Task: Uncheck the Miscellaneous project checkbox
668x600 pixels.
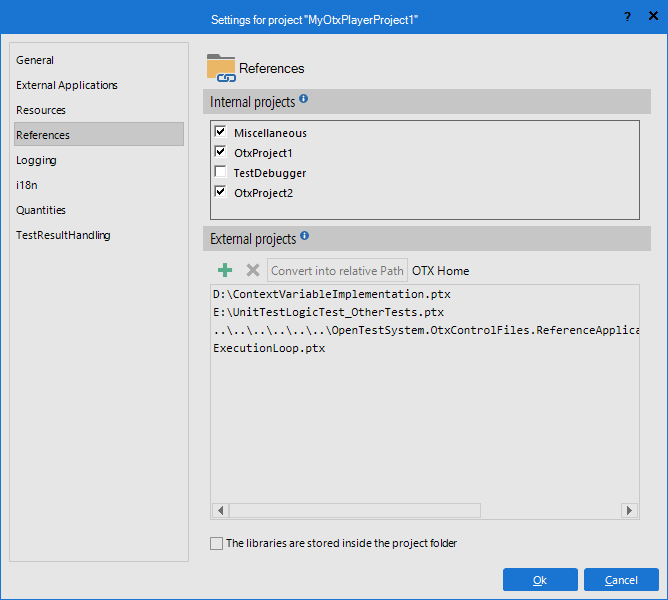Action: [220, 132]
